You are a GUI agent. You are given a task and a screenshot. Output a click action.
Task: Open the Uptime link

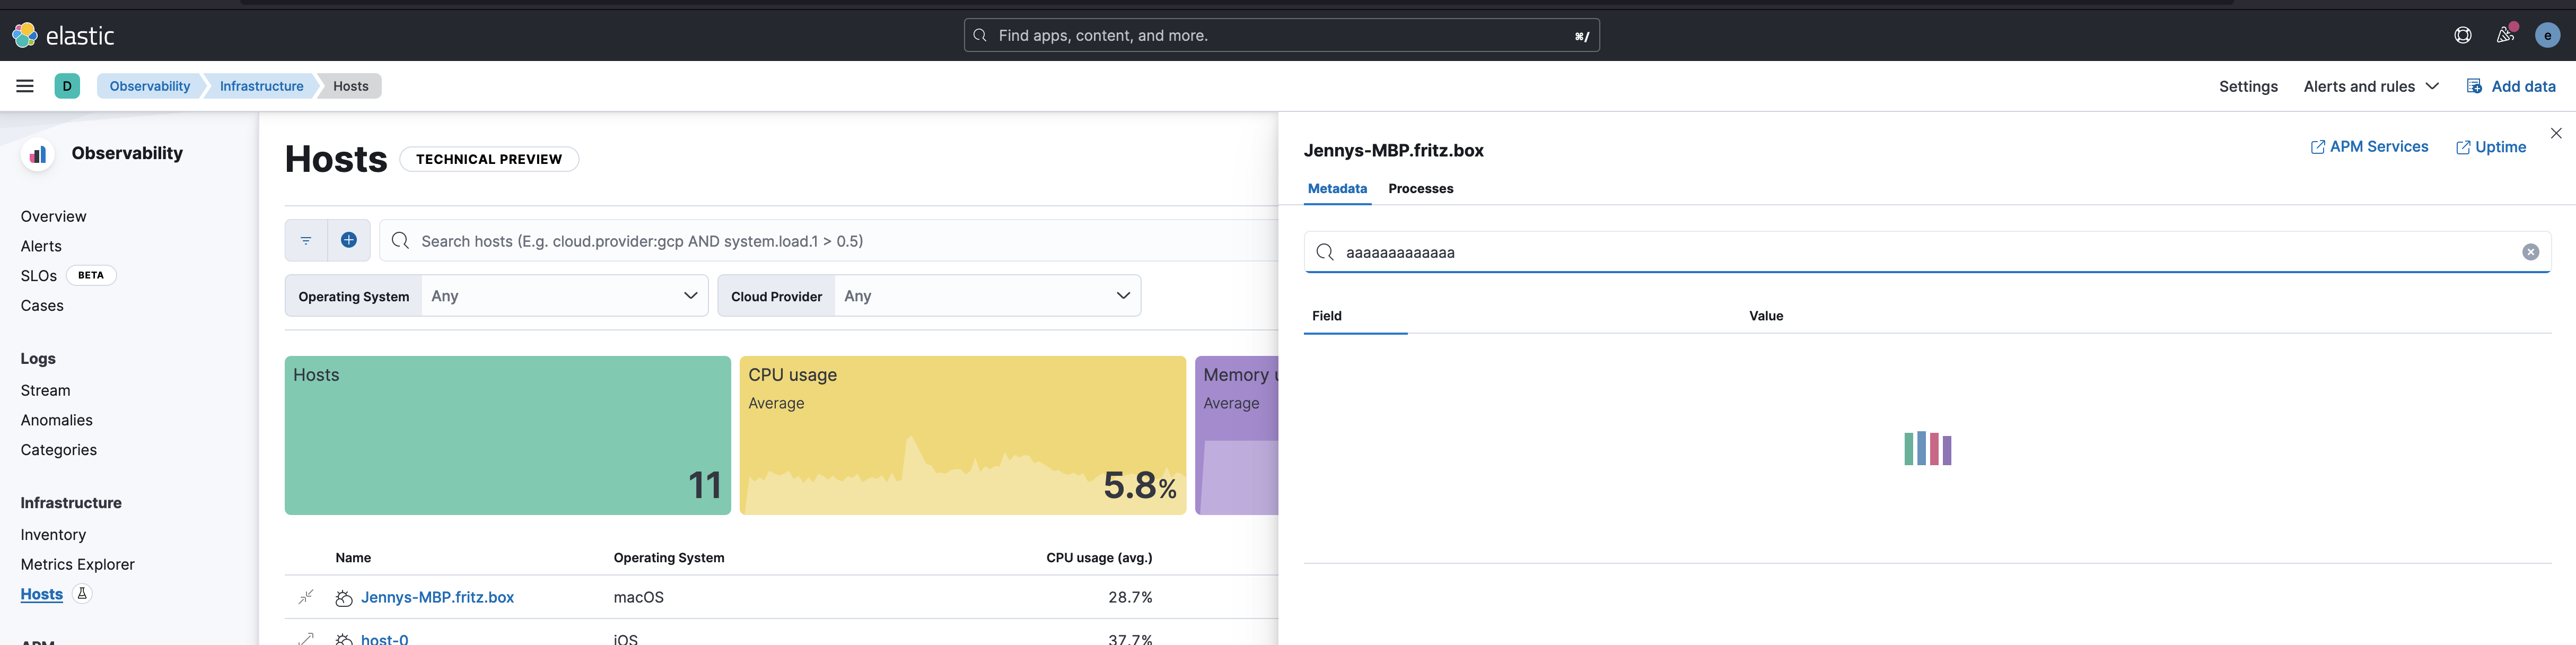[2491, 147]
